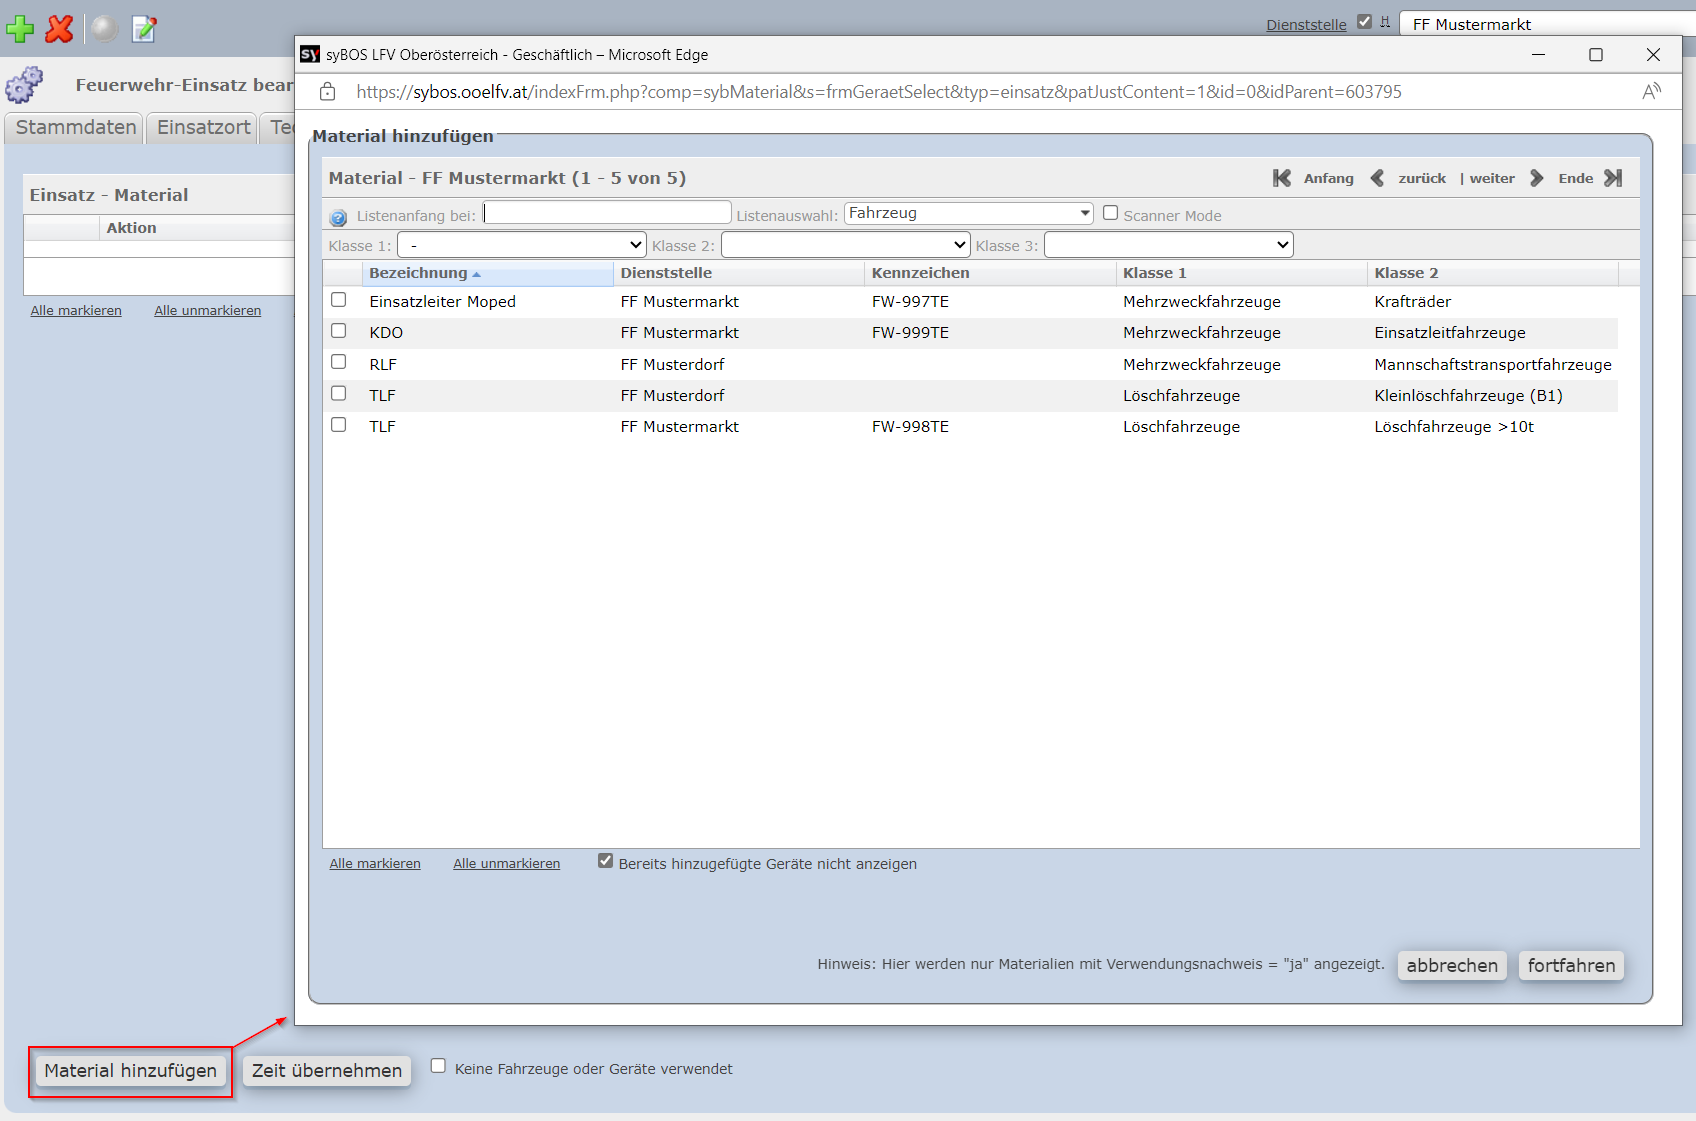Click the Kleinlöschfahrzeuge (B1) cell
This screenshot has height=1121, width=1696.
(1468, 396)
